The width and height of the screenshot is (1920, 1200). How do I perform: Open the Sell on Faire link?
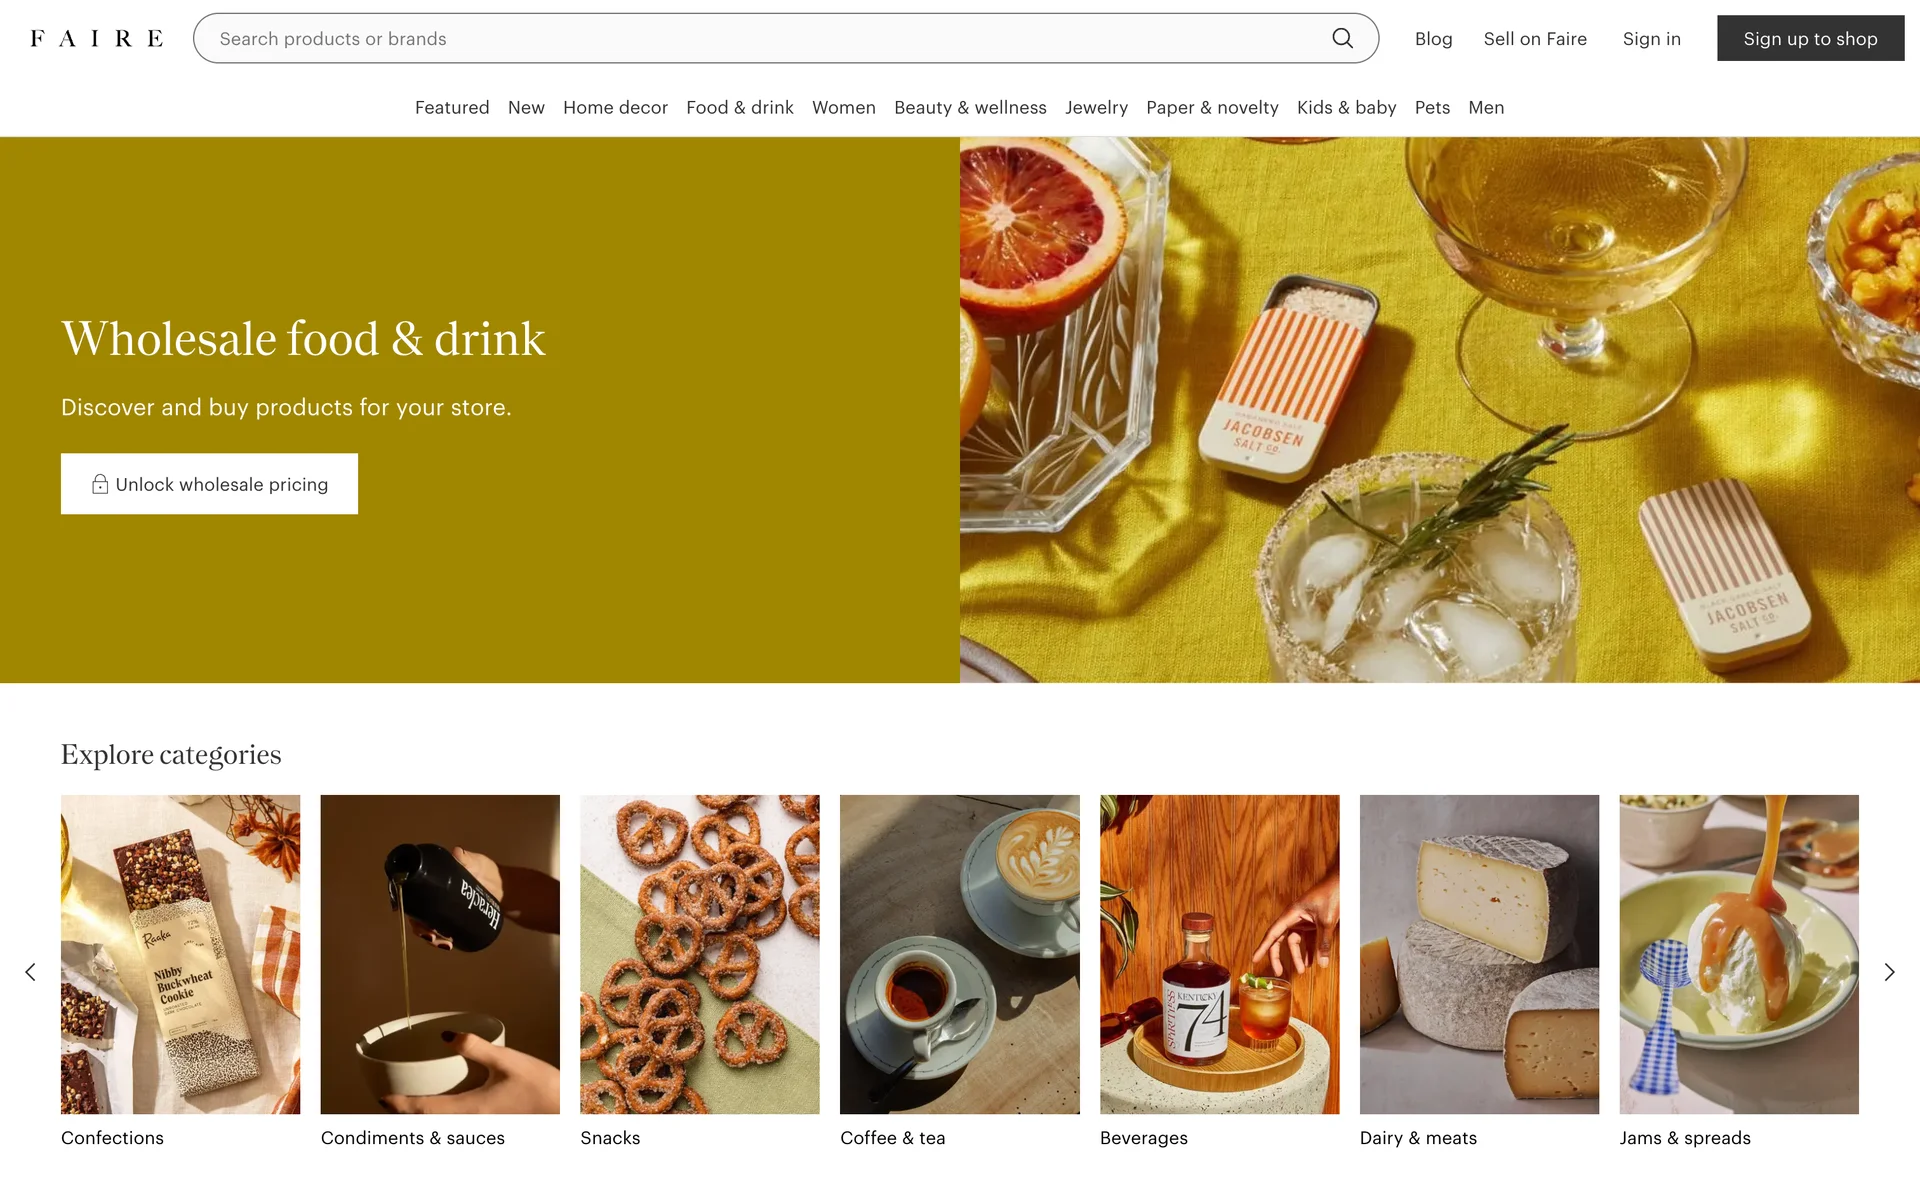coord(1535,39)
